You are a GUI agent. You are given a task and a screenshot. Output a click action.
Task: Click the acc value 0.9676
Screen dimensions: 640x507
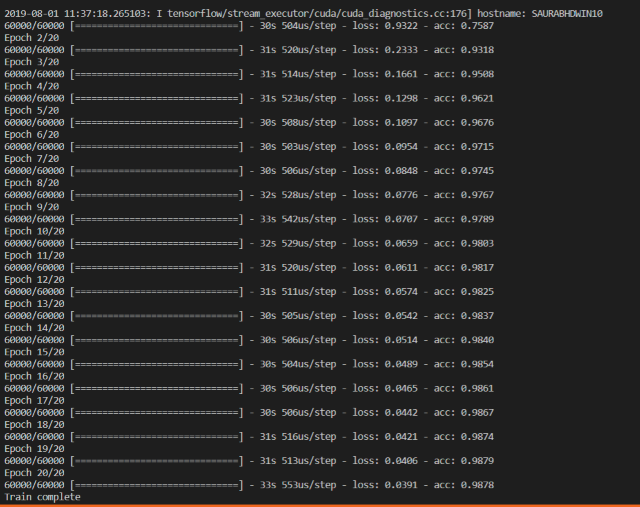coord(477,122)
